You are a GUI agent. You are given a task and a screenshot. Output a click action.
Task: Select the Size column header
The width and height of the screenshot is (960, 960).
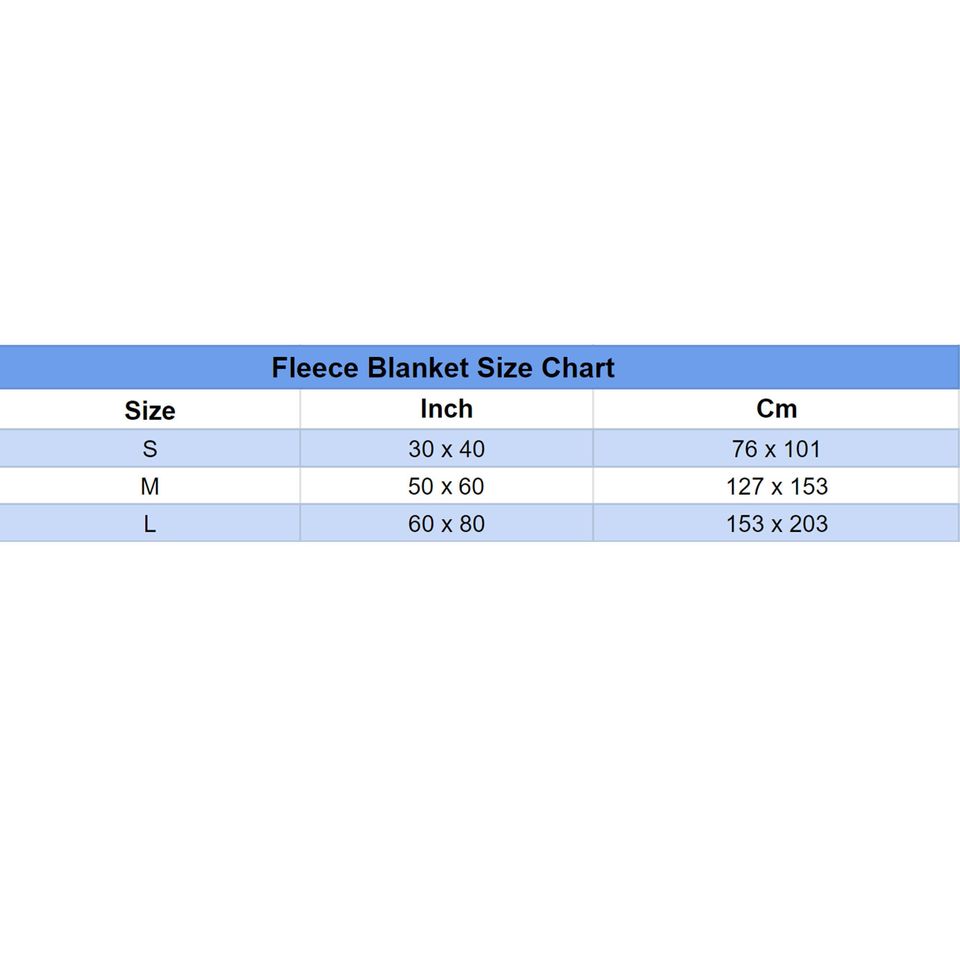tap(150, 410)
